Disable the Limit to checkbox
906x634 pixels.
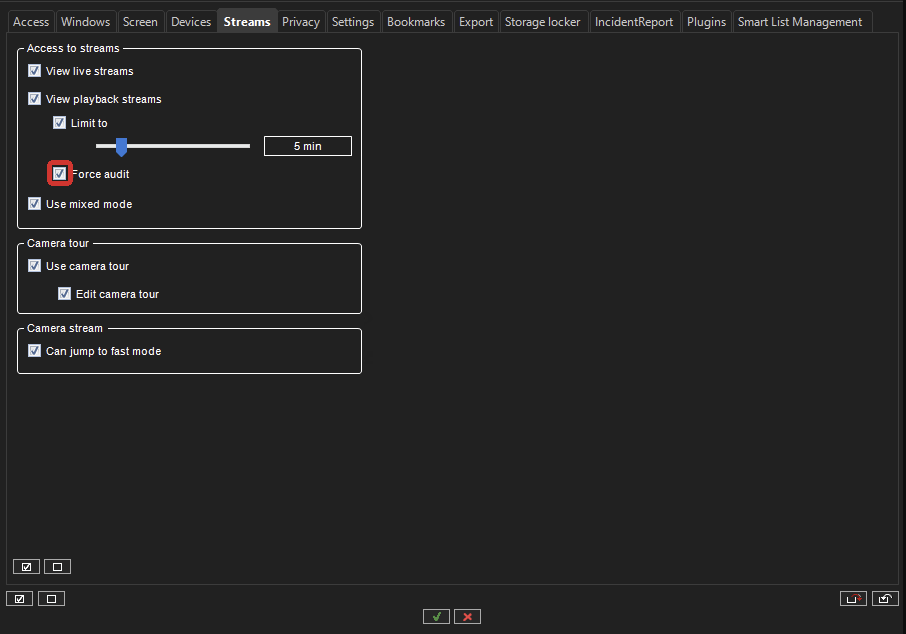[x=60, y=123]
